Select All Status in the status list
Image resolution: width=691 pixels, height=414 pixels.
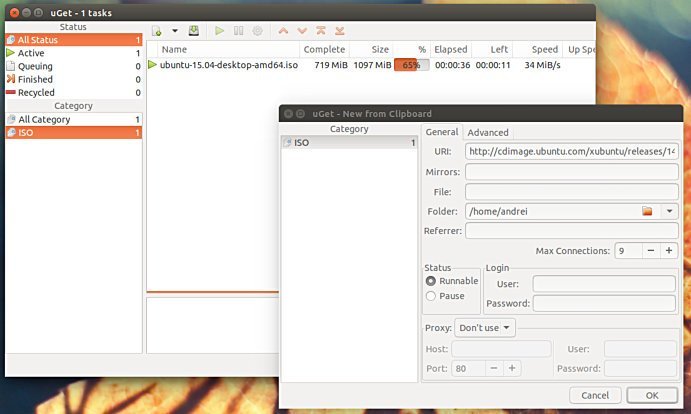(74, 40)
